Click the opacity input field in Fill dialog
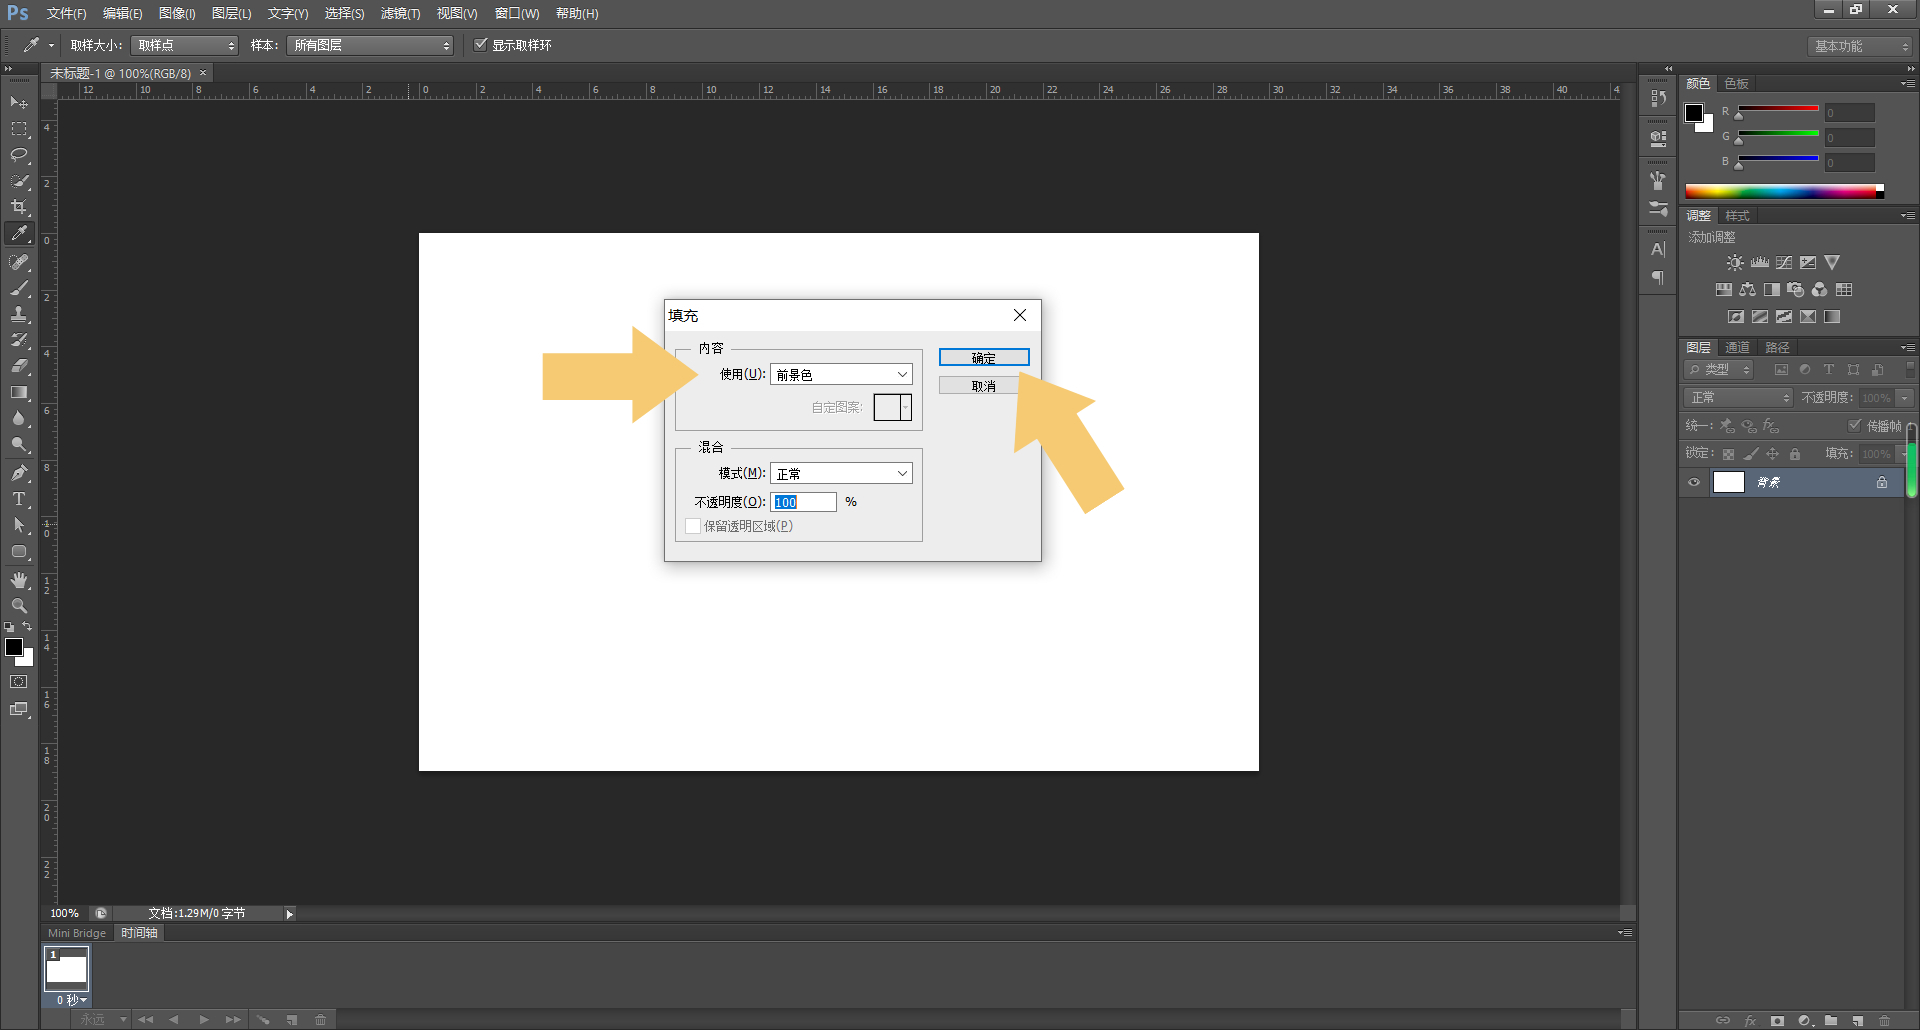Viewport: 1920px width, 1030px height. pyautogui.click(x=804, y=502)
